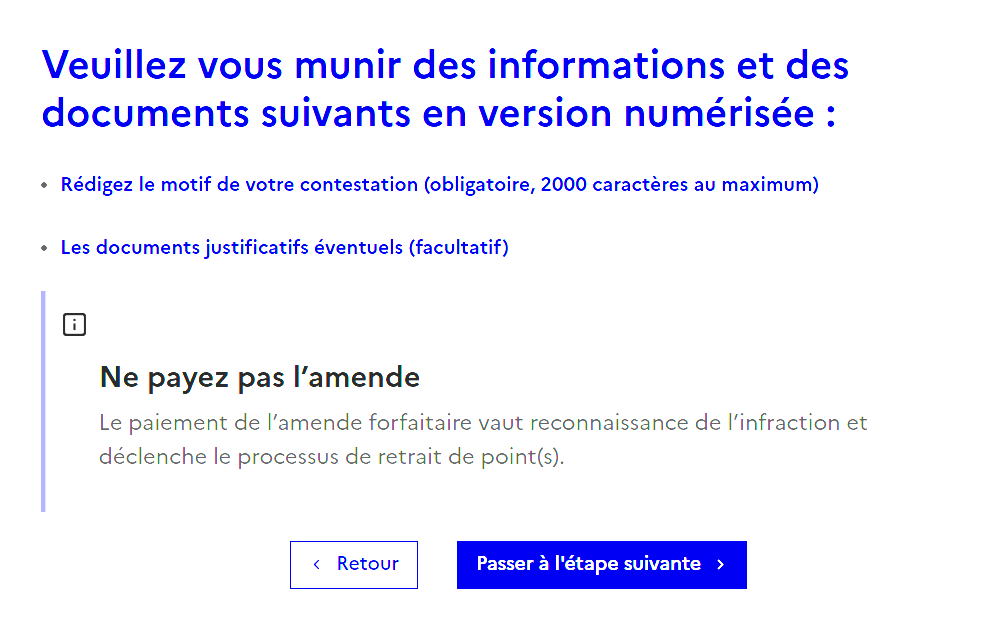Go back with the Retour button
The height and width of the screenshot is (640, 985).
(354, 565)
